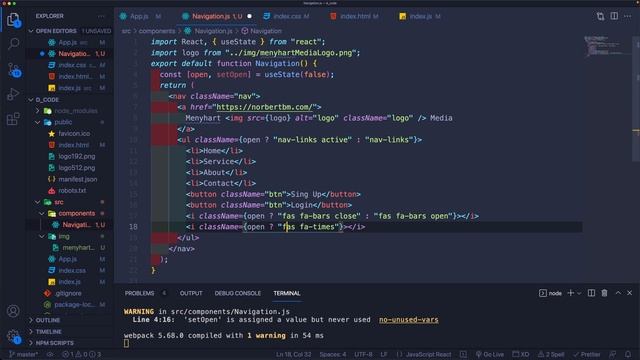The height and width of the screenshot is (360, 640).
Task: Click the new terminal plus icon
Action: click(x=571, y=293)
